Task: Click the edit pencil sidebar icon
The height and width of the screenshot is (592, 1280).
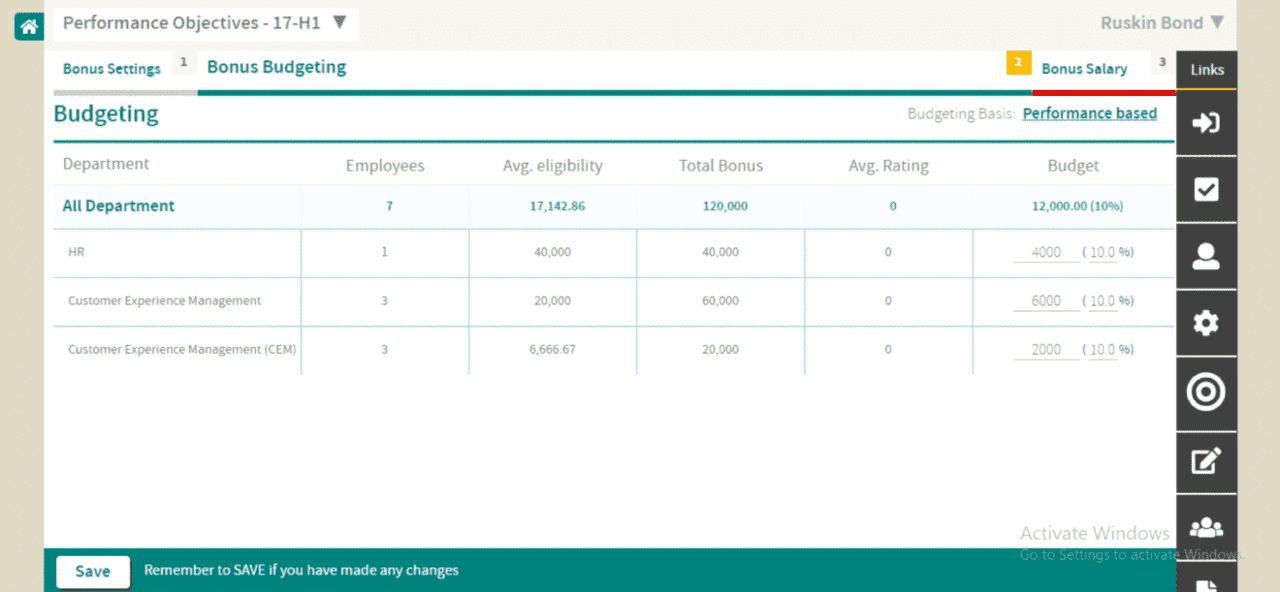Action: pyautogui.click(x=1206, y=461)
